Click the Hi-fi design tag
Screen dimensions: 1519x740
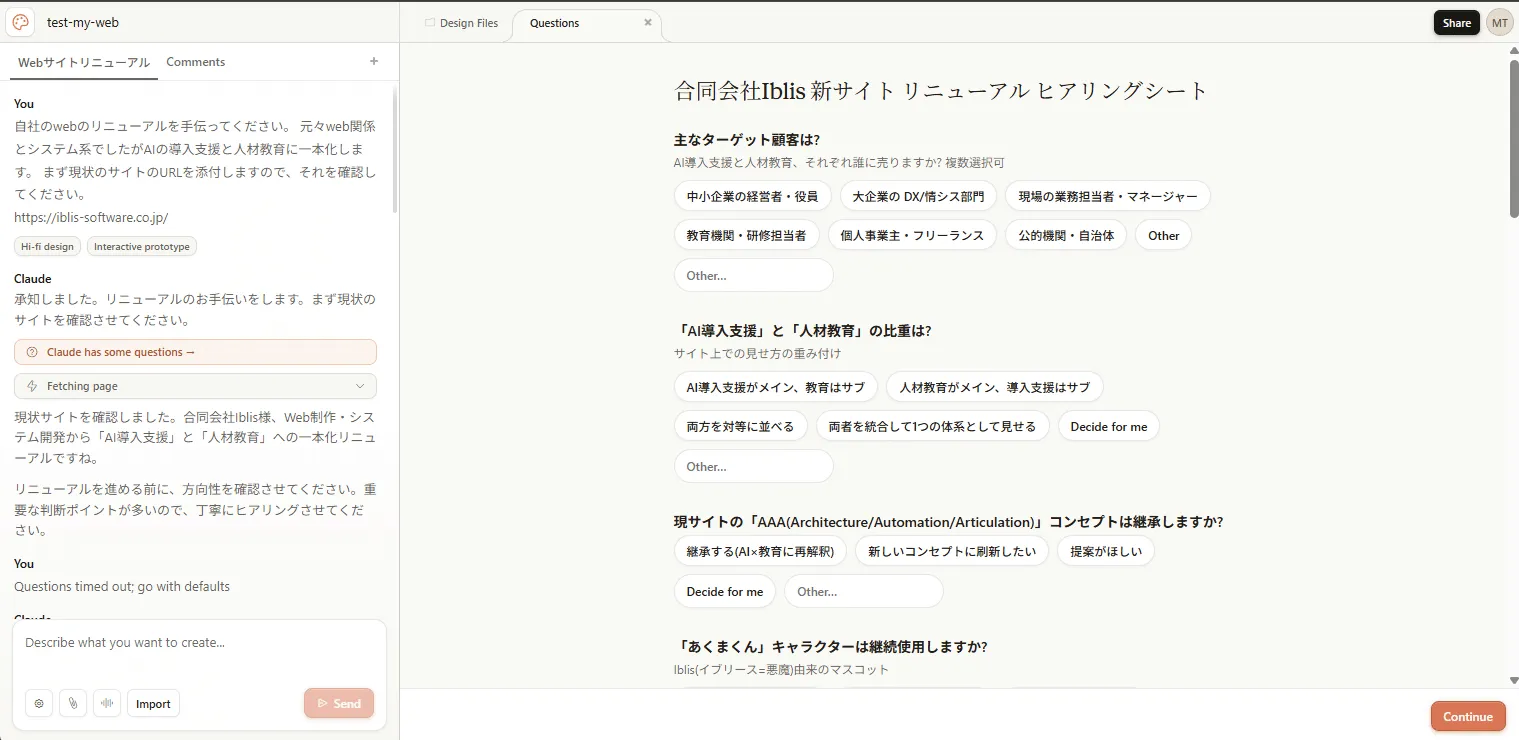click(48, 246)
